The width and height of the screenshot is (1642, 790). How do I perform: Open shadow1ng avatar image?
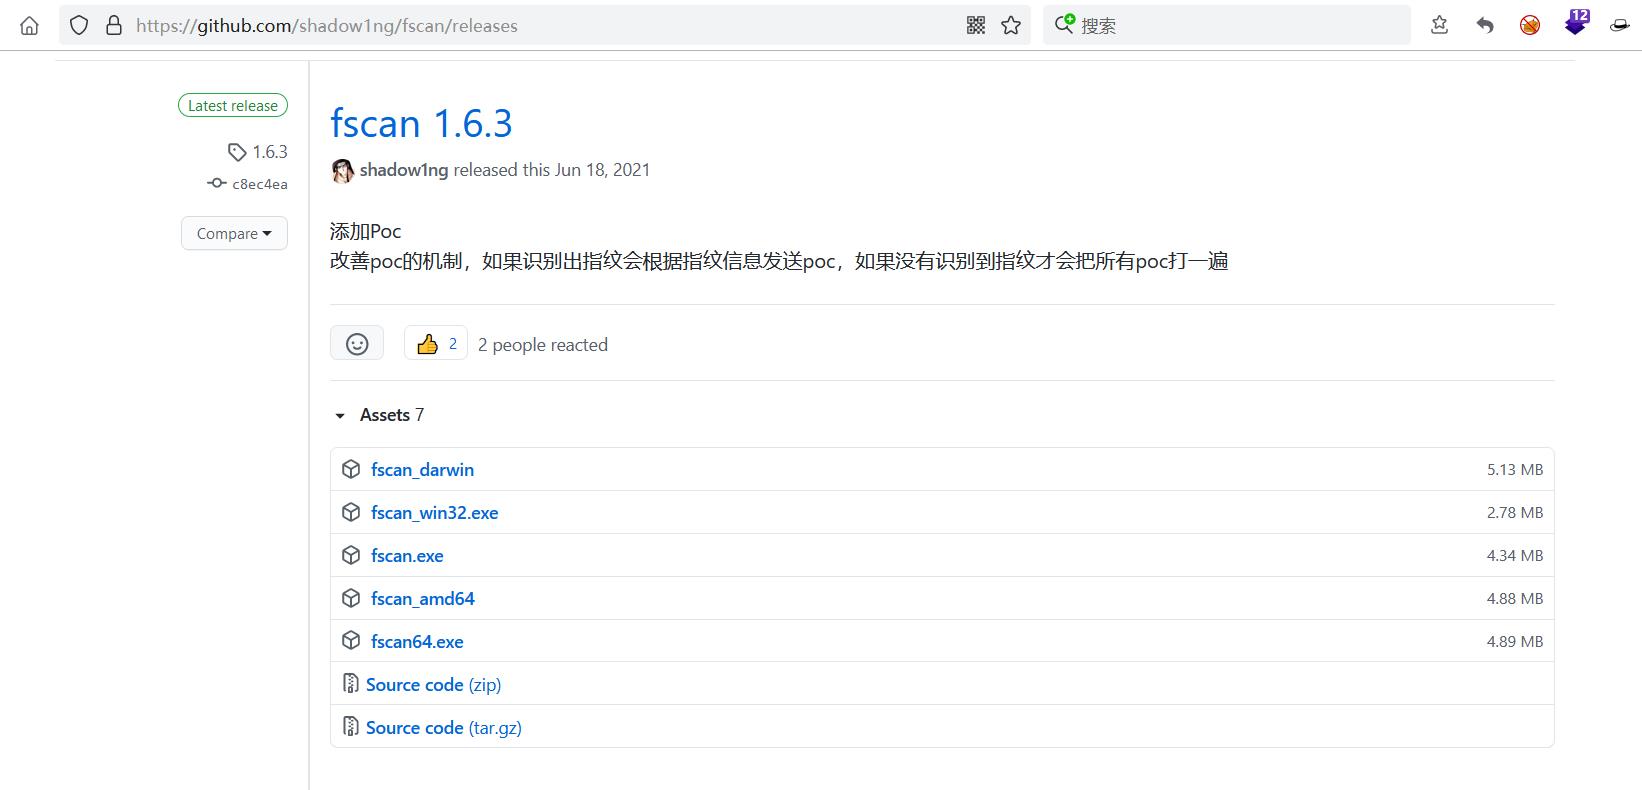(x=343, y=171)
